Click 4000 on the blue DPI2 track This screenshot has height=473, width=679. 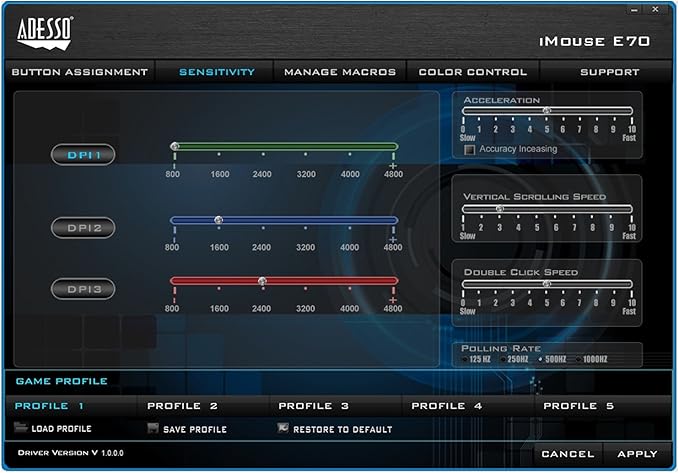(349, 220)
